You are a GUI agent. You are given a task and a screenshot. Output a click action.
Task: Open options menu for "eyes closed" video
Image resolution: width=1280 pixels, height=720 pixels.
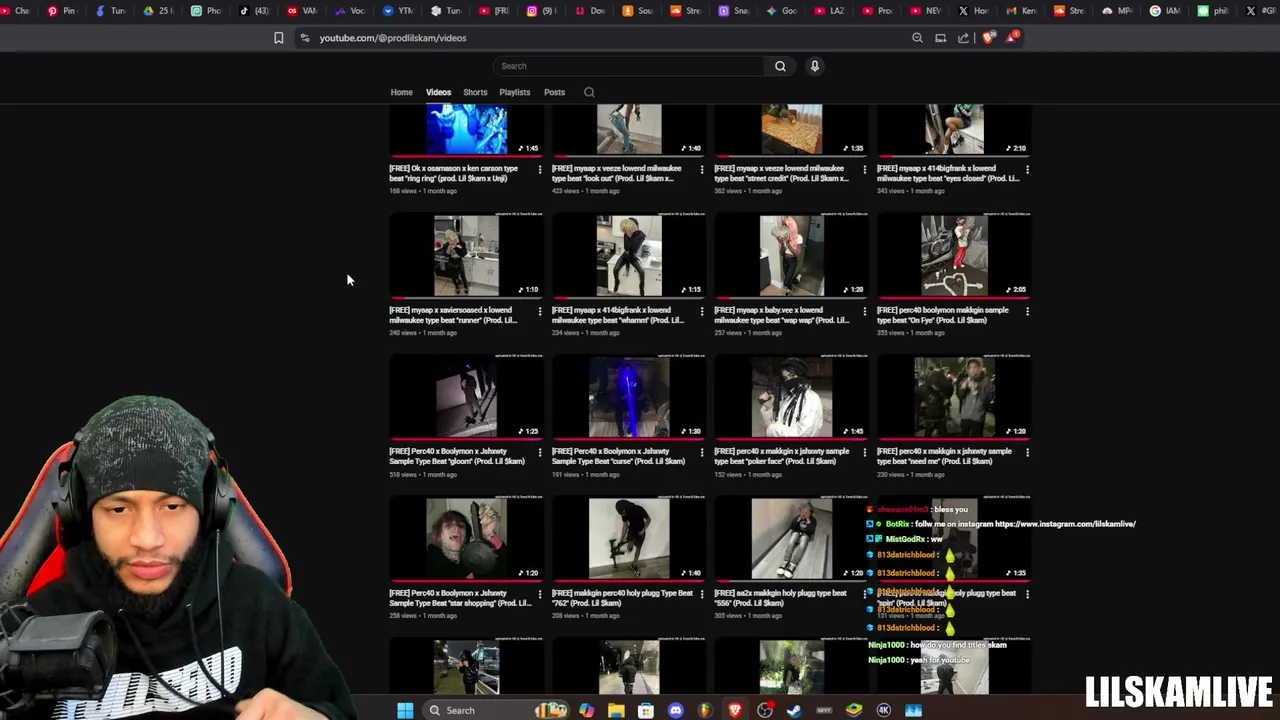pyautogui.click(x=1027, y=169)
